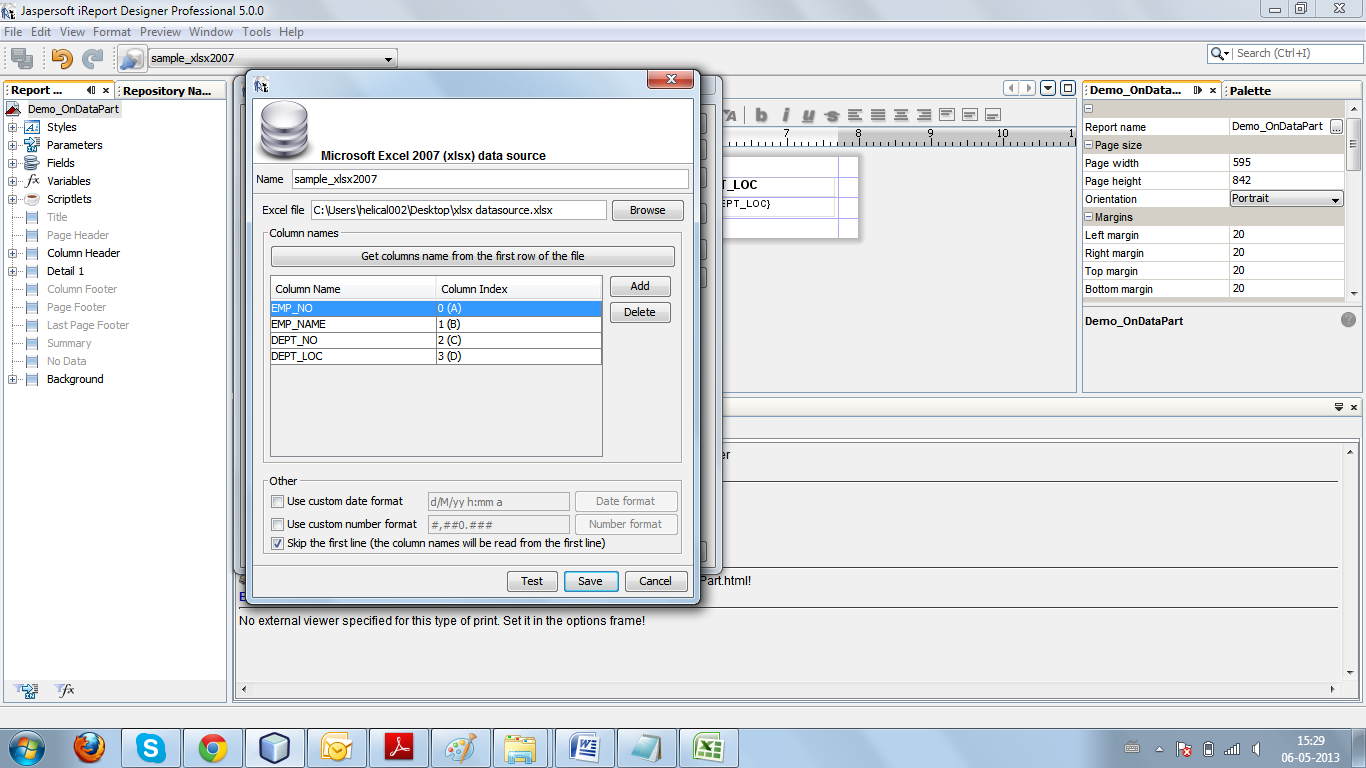Enable Use custom number format checkbox
This screenshot has height=768, width=1366.
[x=278, y=524]
